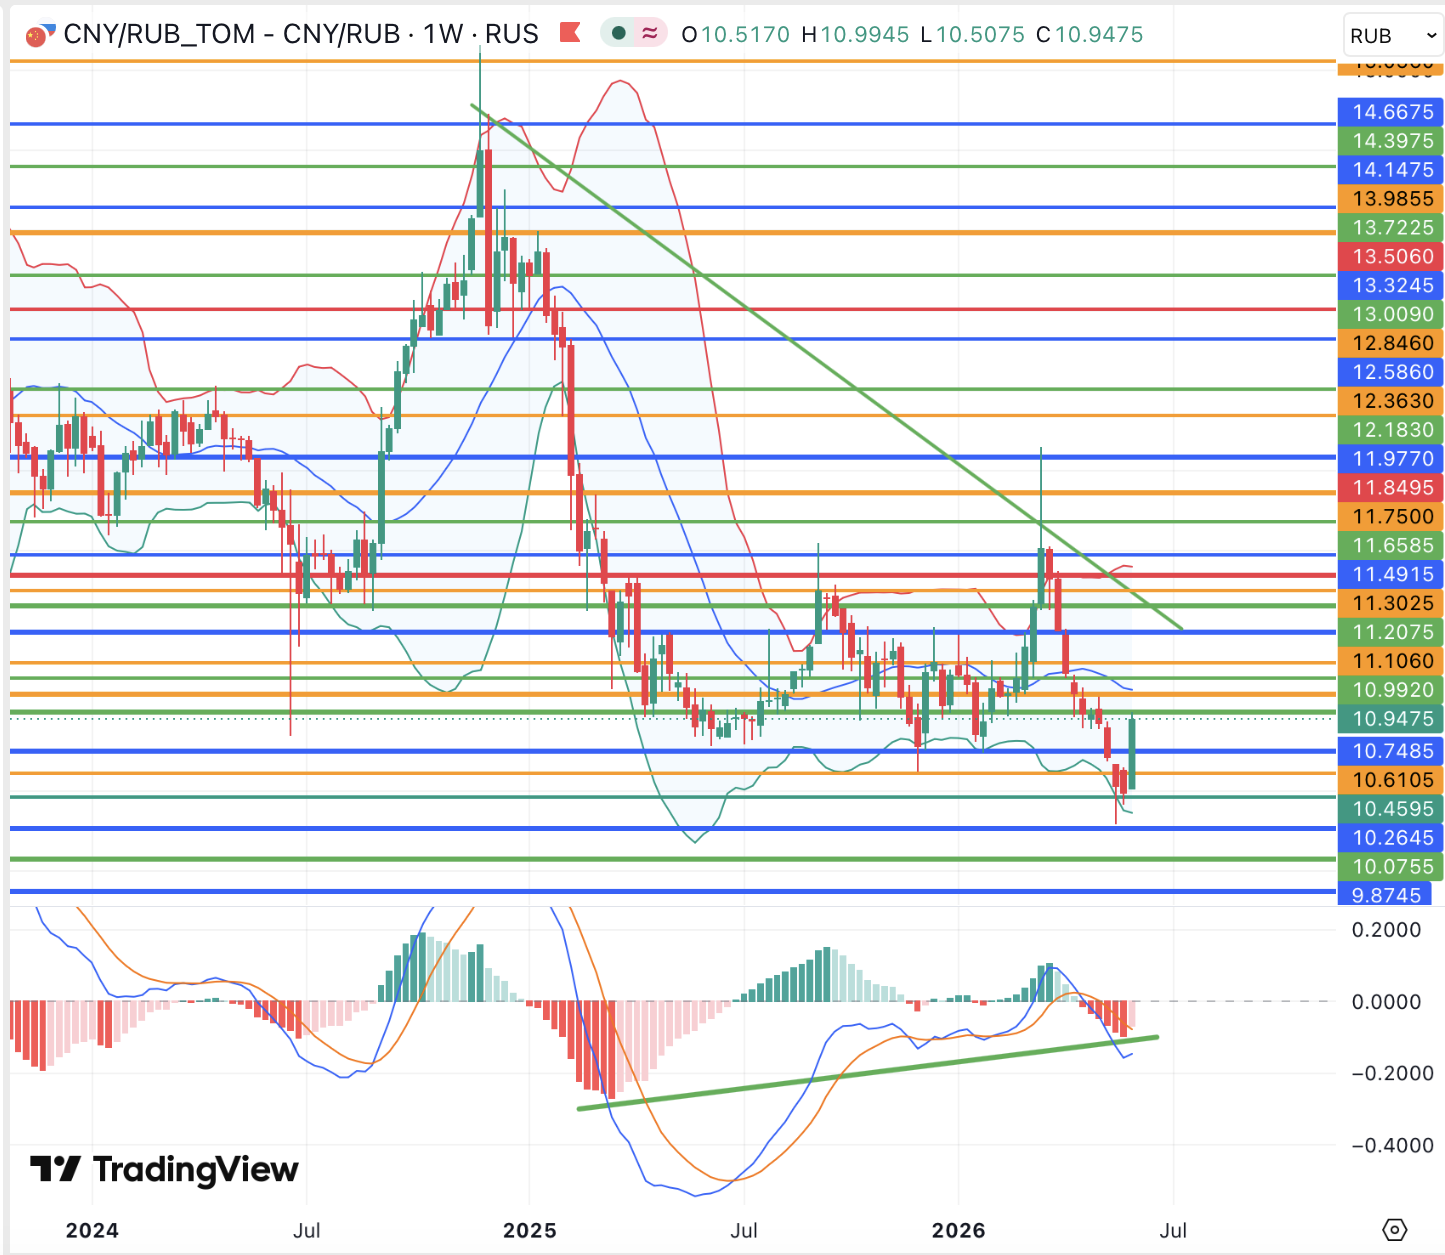Click the pink approximate-equals data icon
The image size is (1445, 1255).
coord(650,34)
